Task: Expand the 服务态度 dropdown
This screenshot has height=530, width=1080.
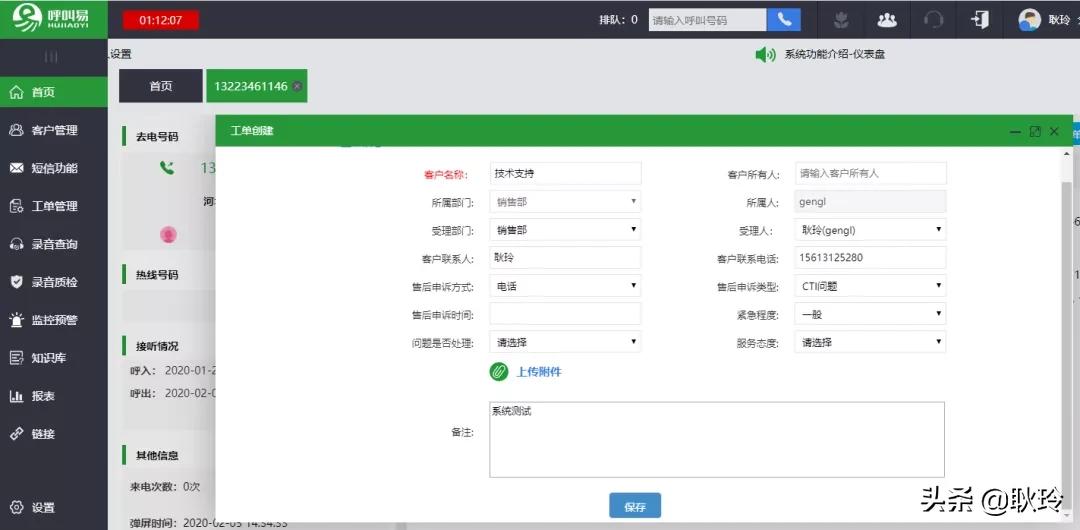Action: point(870,342)
